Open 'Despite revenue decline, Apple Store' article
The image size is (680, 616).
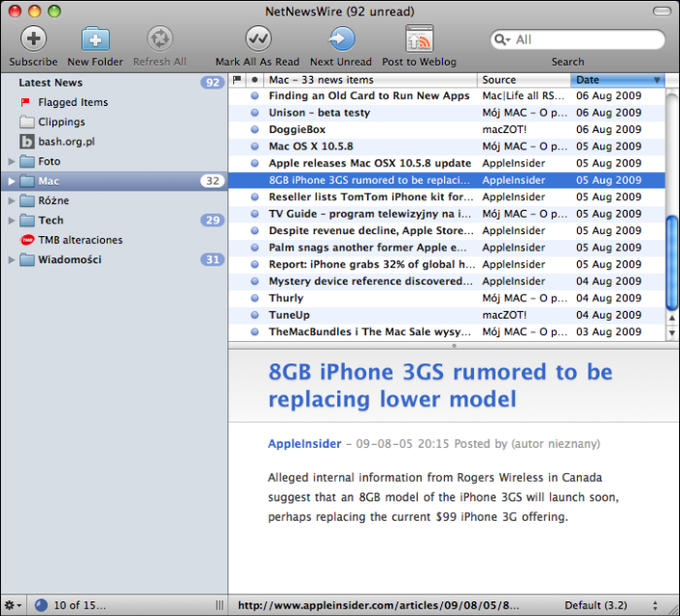click(447, 231)
